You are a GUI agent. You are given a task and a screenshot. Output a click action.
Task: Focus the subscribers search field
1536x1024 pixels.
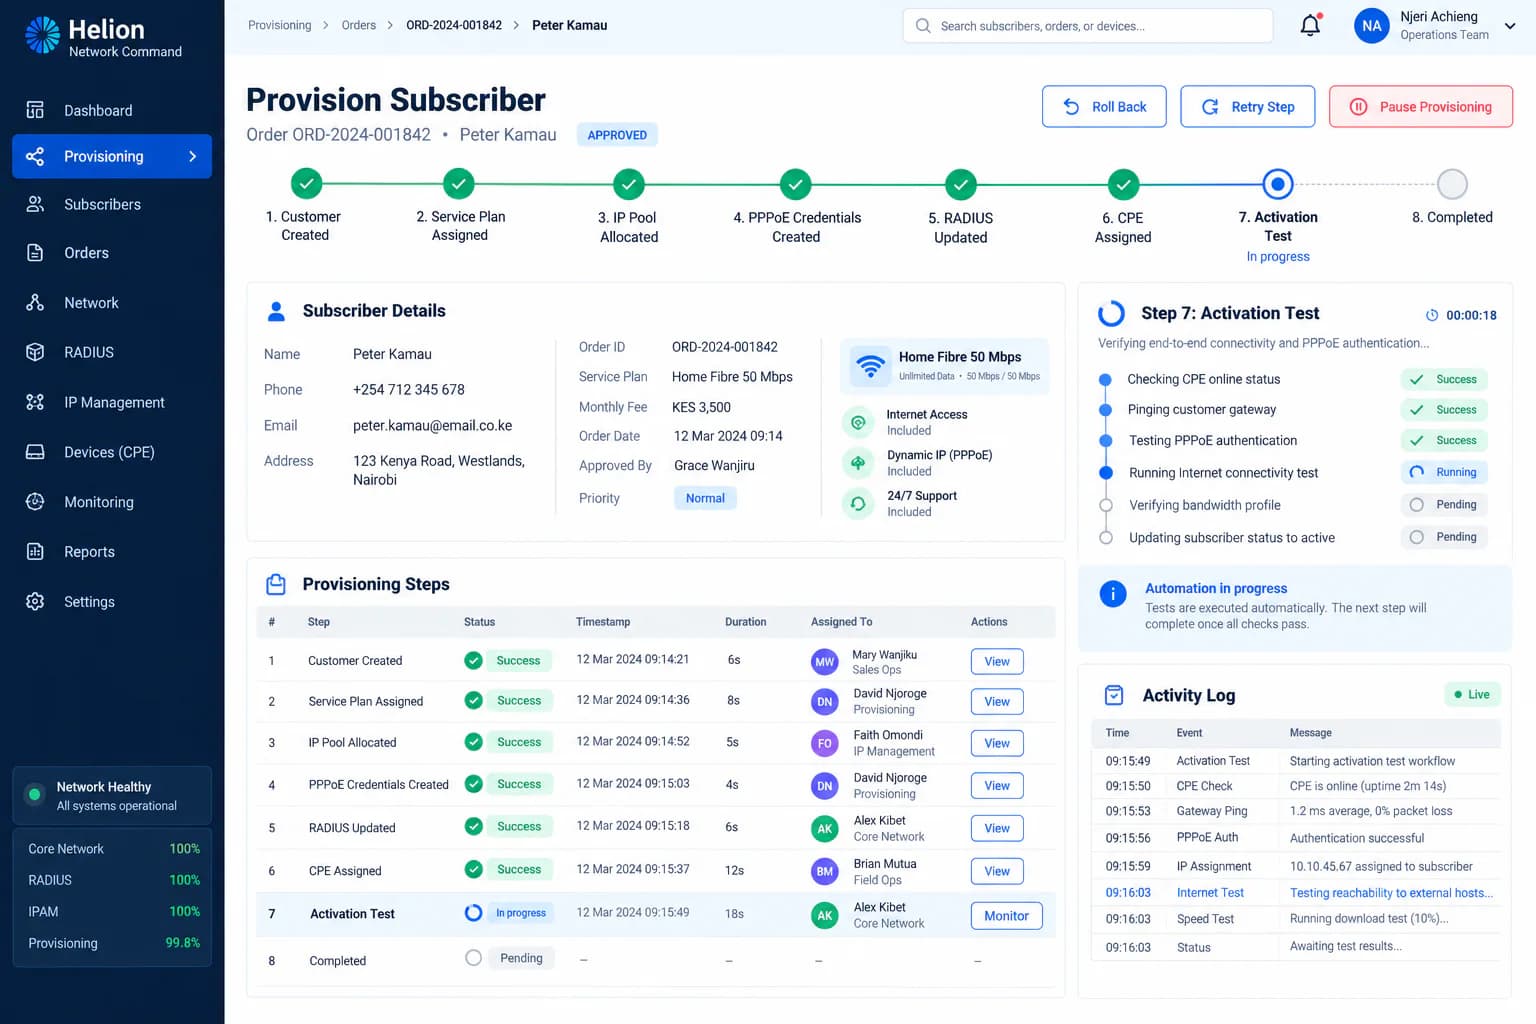1088,26
